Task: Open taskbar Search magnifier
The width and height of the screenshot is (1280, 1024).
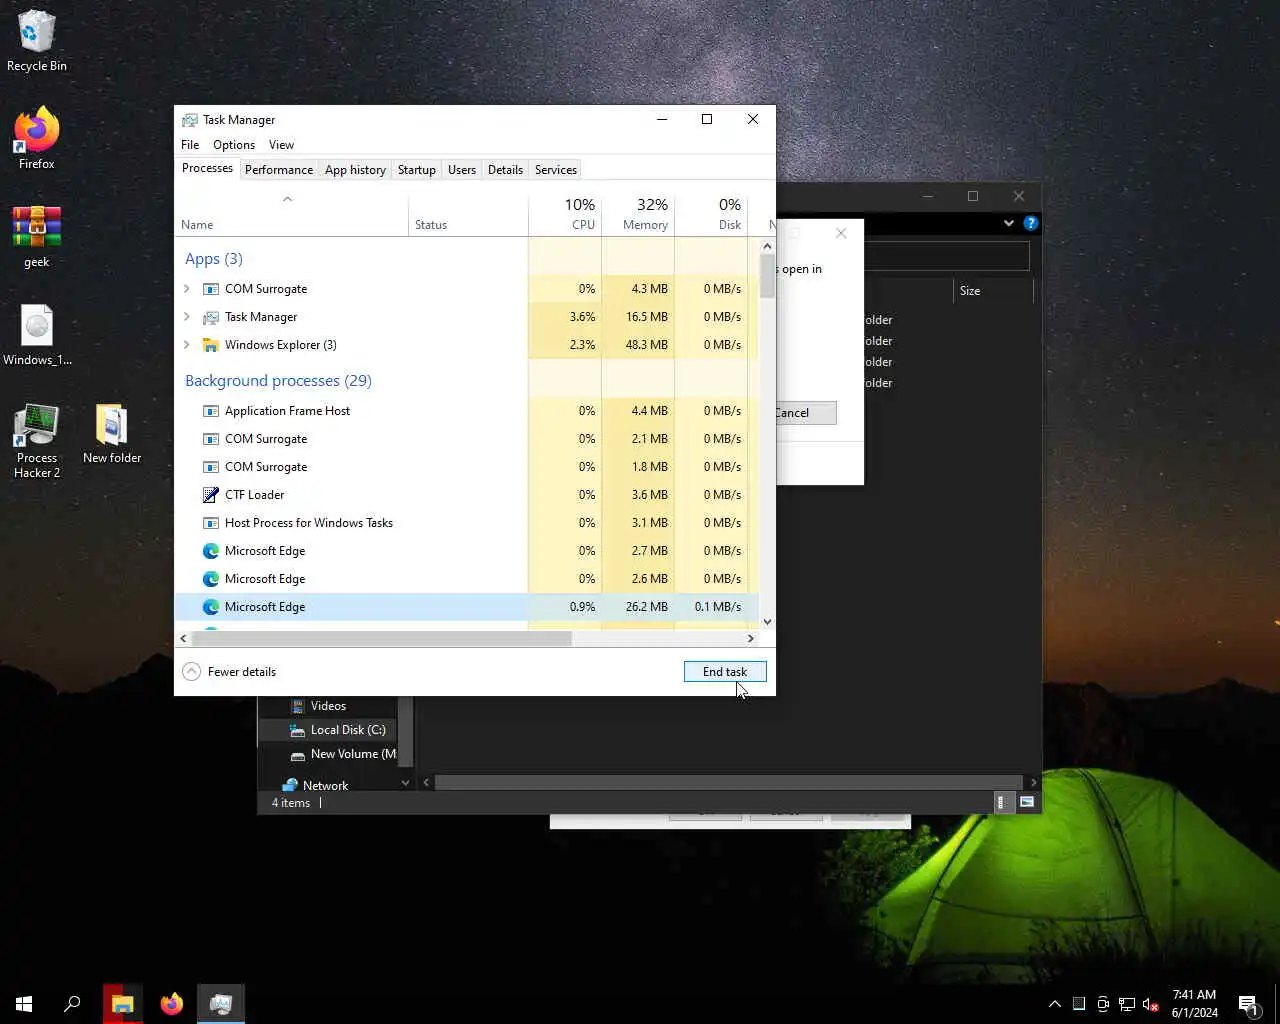Action: tap(72, 1003)
